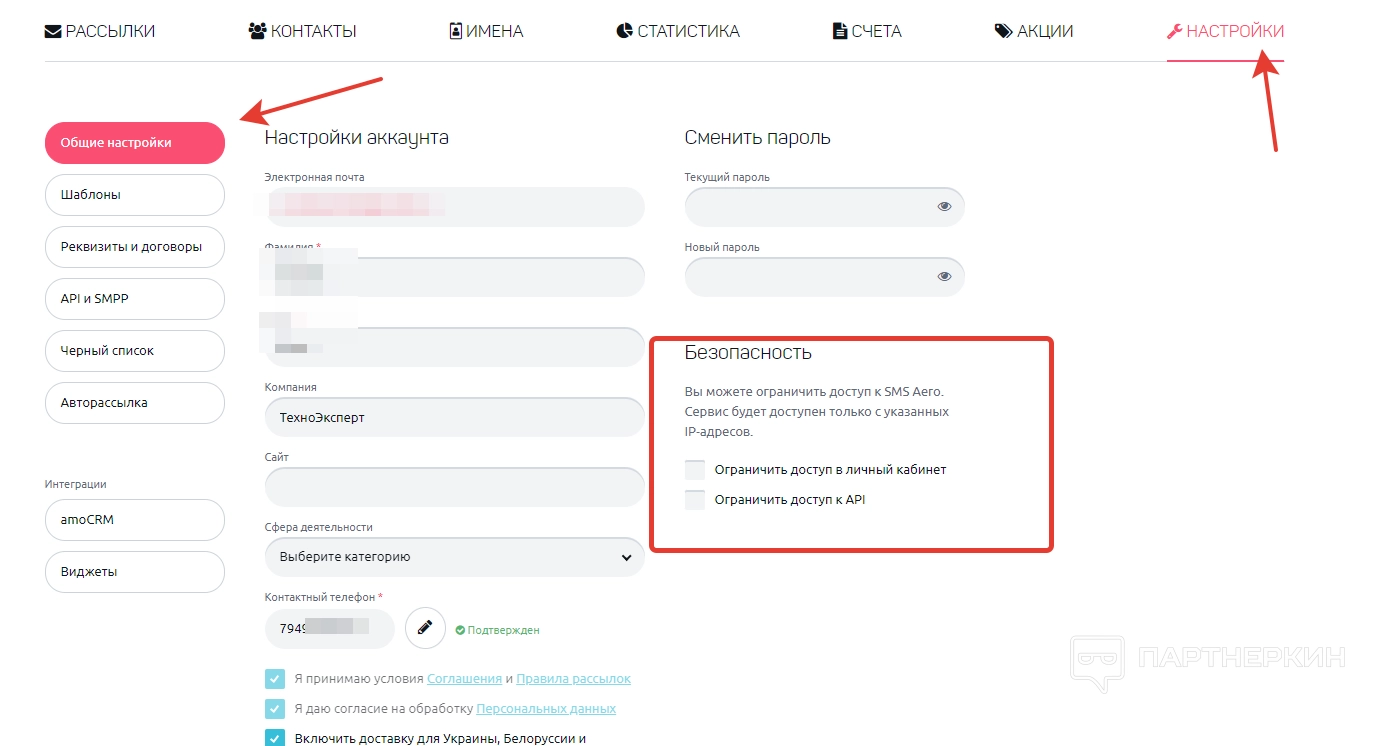Screen dimensions: 1397x746
Task: Show the current password with eye icon
Action: click(x=944, y=207)
